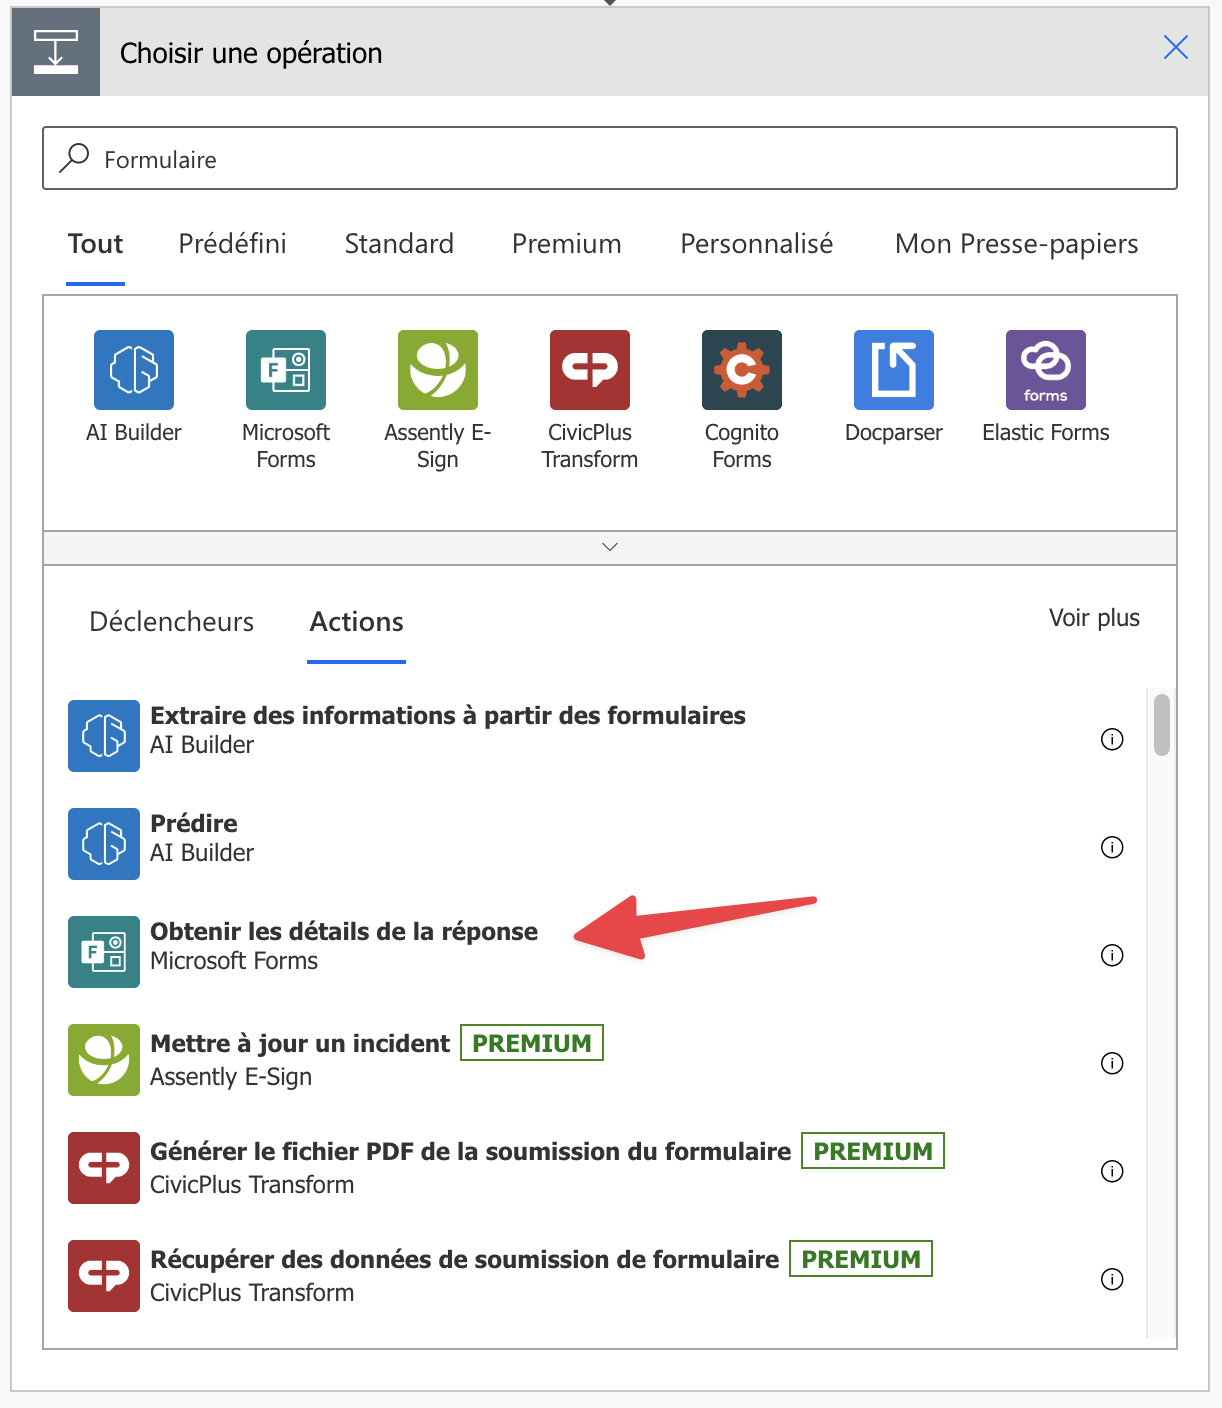The height and width of the screenshot is (1408, 1222).
Task: Open the Cognito Forms connector
Action: click(x=742, y=370)
